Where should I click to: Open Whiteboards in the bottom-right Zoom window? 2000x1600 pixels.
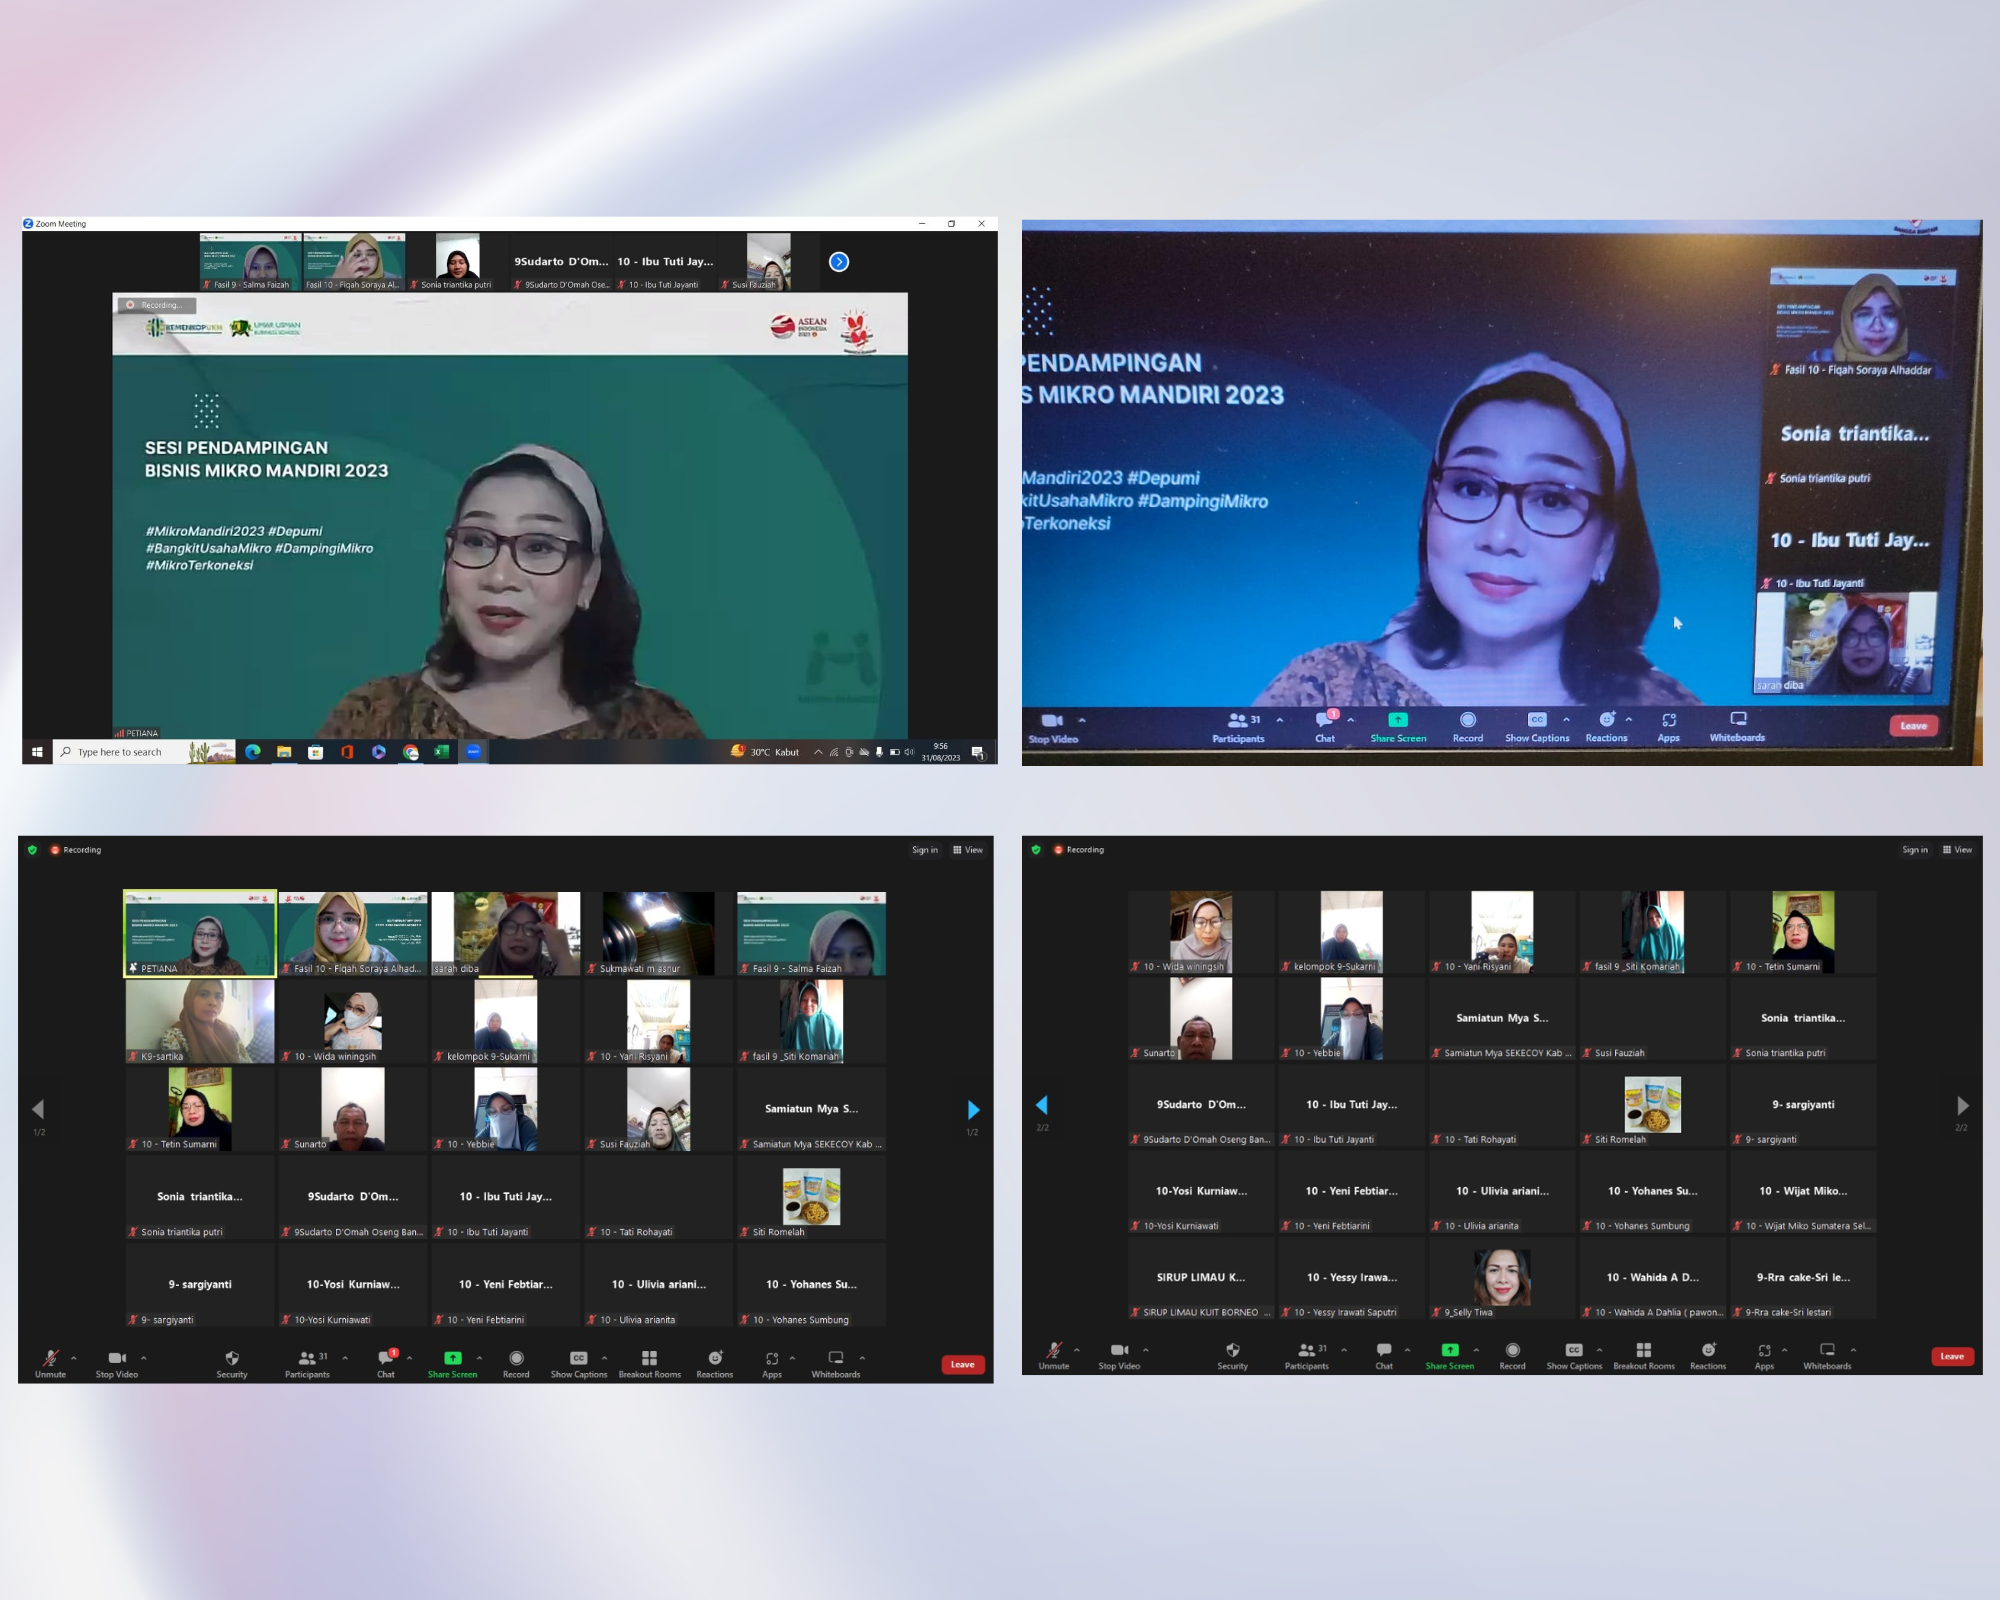pyautogui.click(x=1827, y=1350)
